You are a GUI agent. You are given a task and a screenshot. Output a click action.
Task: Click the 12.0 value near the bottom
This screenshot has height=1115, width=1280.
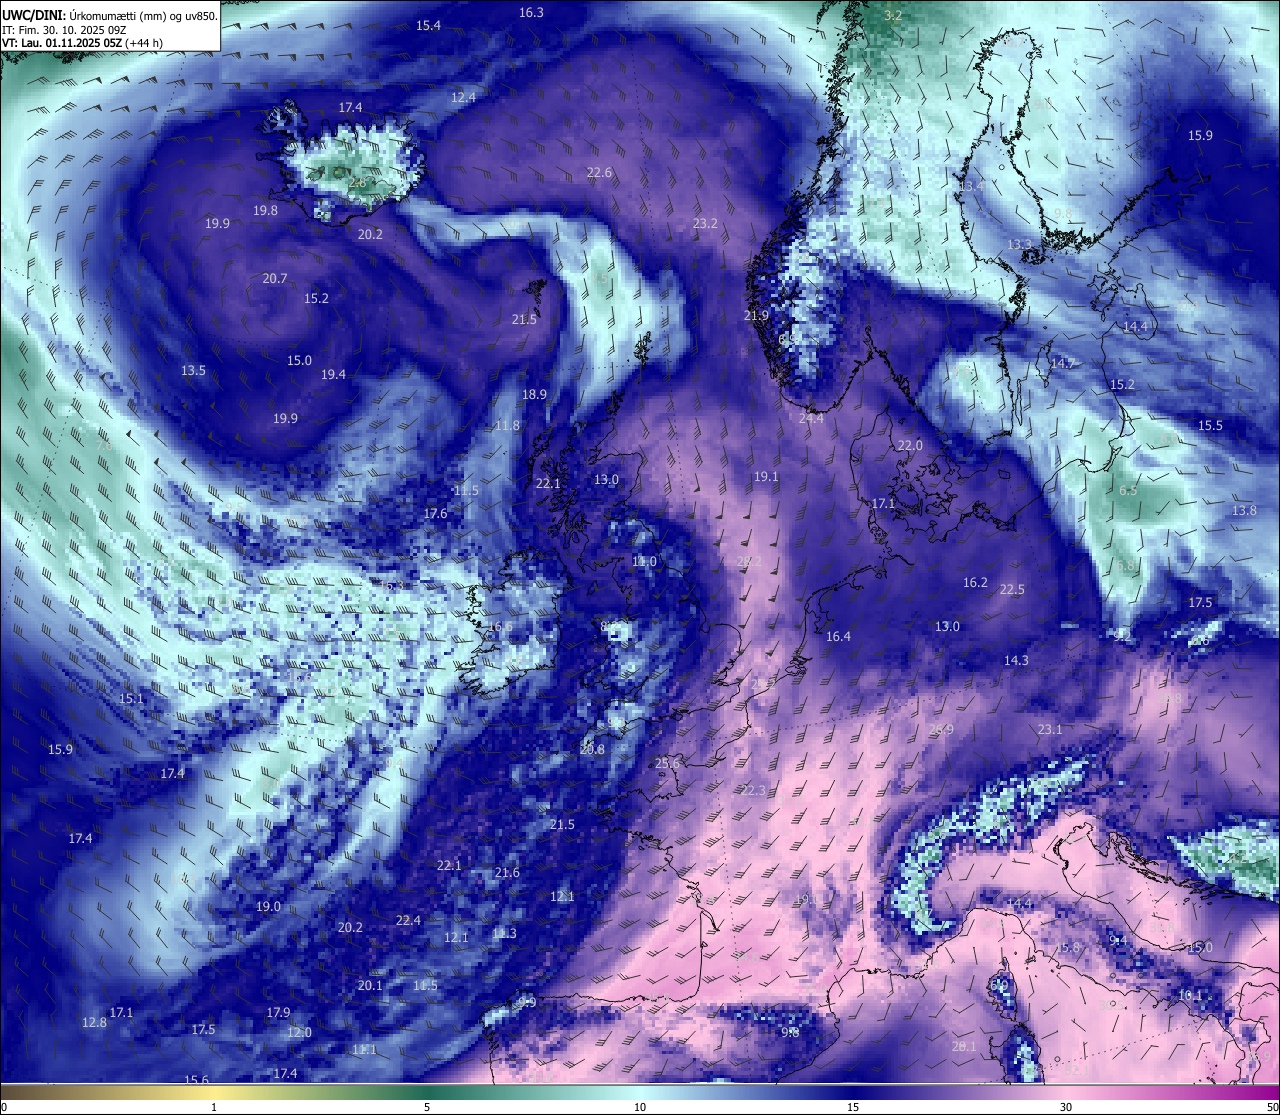click(x=299, y=1033)
